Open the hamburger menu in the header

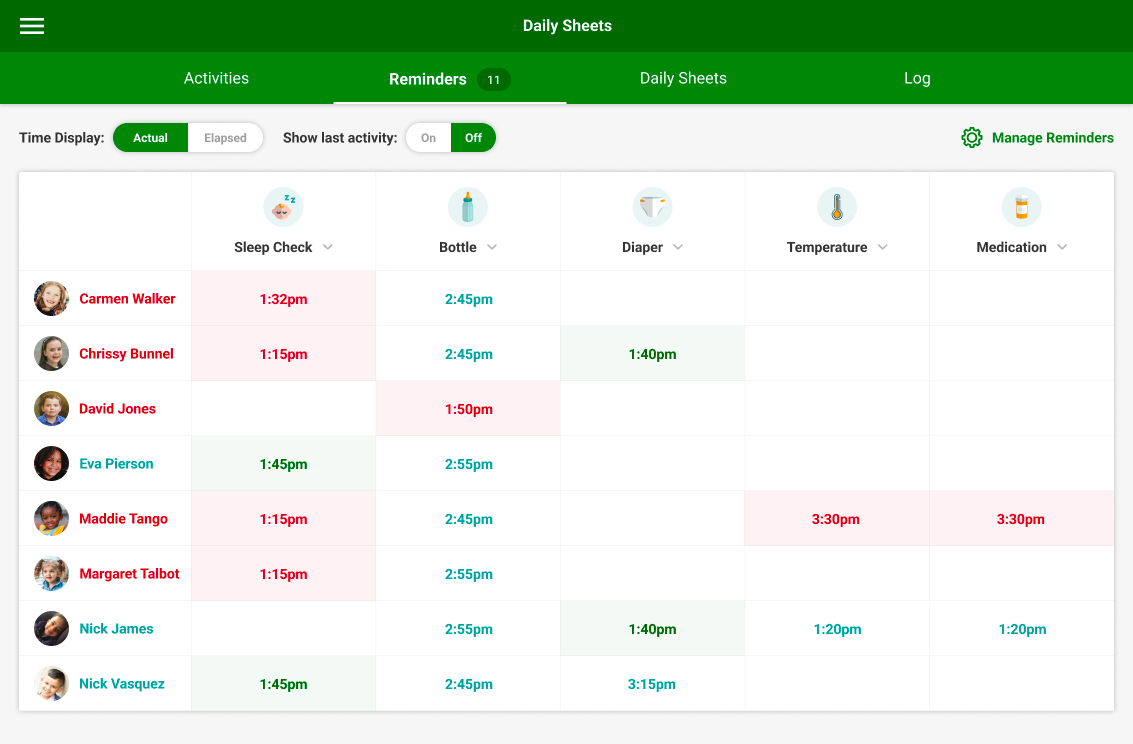(x=31, y=26)
